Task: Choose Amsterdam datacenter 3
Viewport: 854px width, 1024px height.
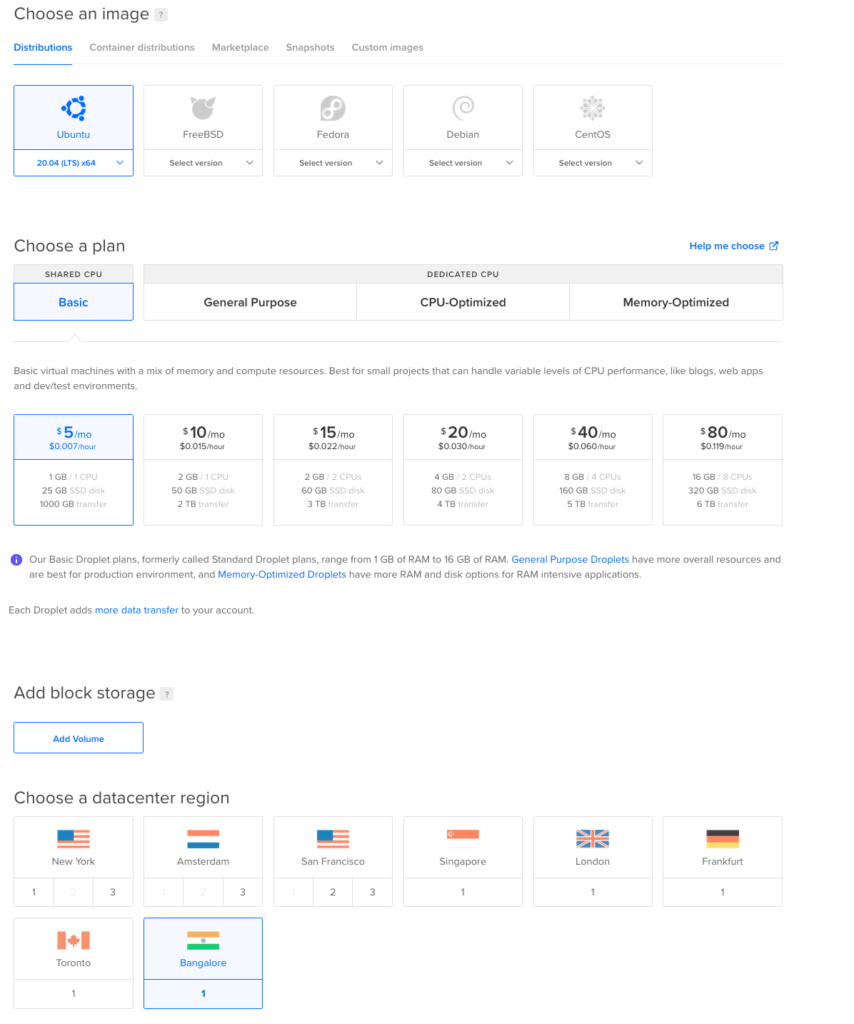Action: pyautogui.click(x=243, y=892)
